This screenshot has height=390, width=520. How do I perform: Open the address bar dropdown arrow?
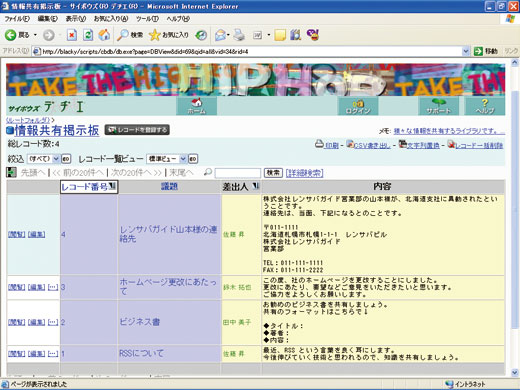(466, 51)
